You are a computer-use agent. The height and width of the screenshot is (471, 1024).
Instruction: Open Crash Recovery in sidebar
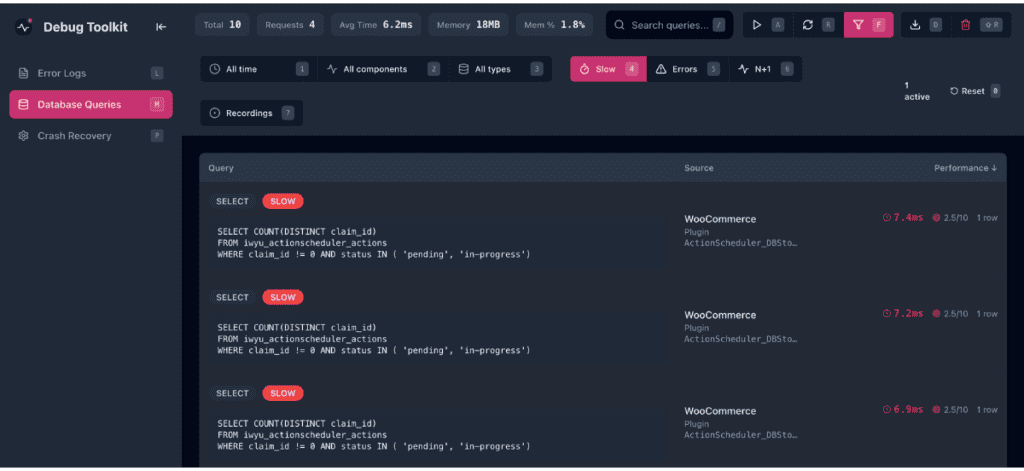coord(91,136)
